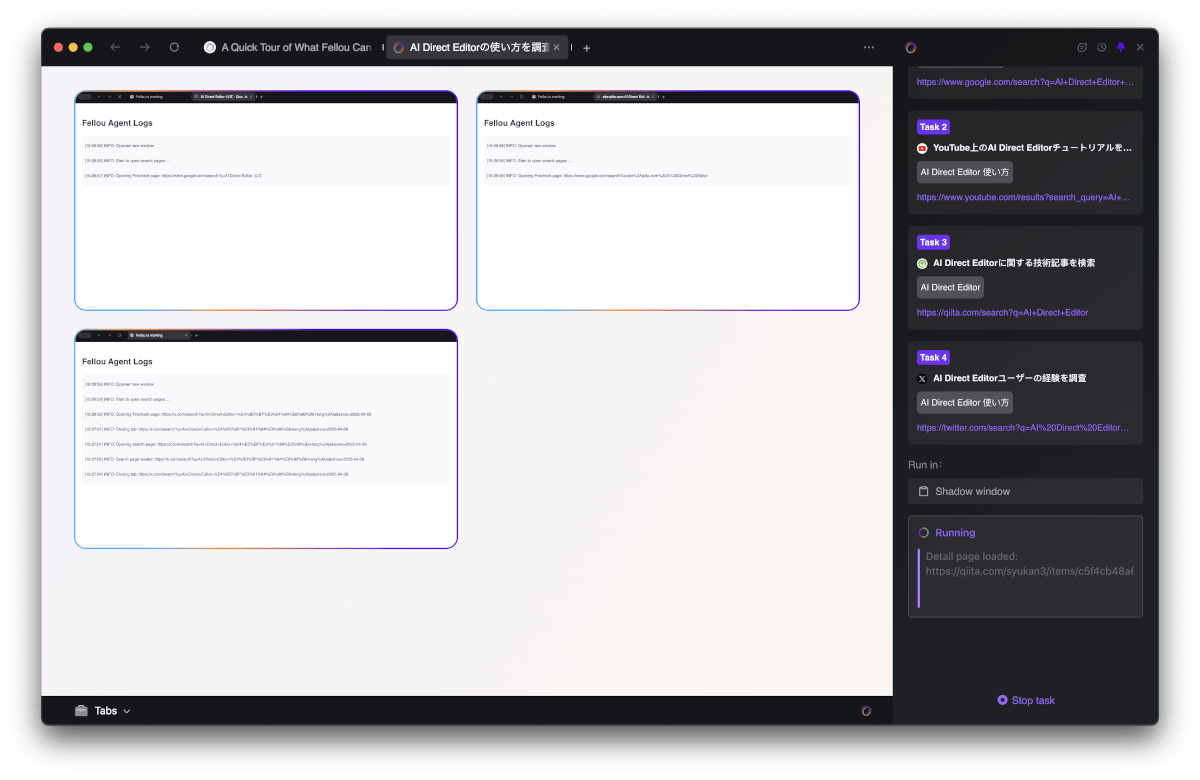
Task: Open a new tab with the plus icon
Action: pyautogui.click(x=587, y=48)
